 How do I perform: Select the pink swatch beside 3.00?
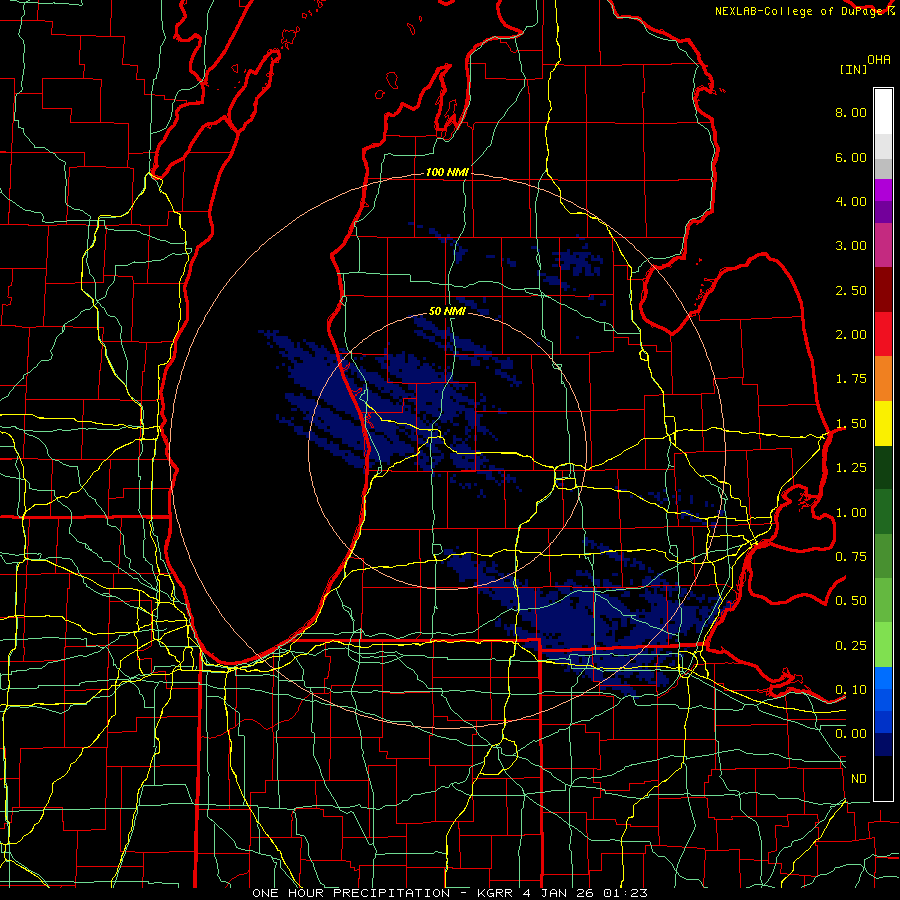(x=883, y=246)
